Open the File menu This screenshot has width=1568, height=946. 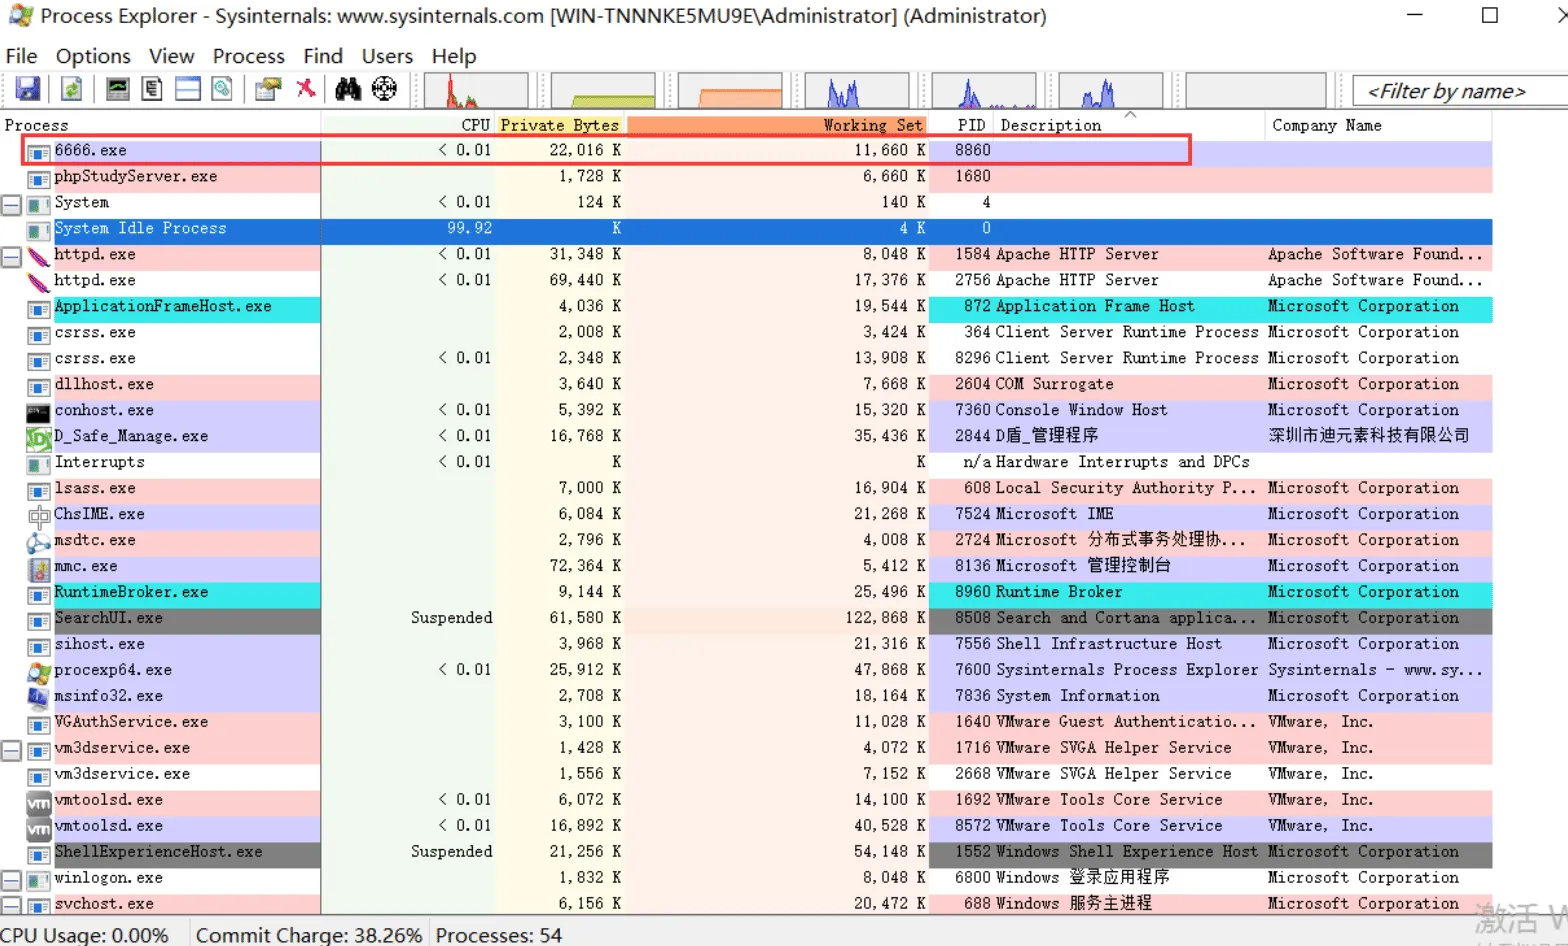pos(21,56)
